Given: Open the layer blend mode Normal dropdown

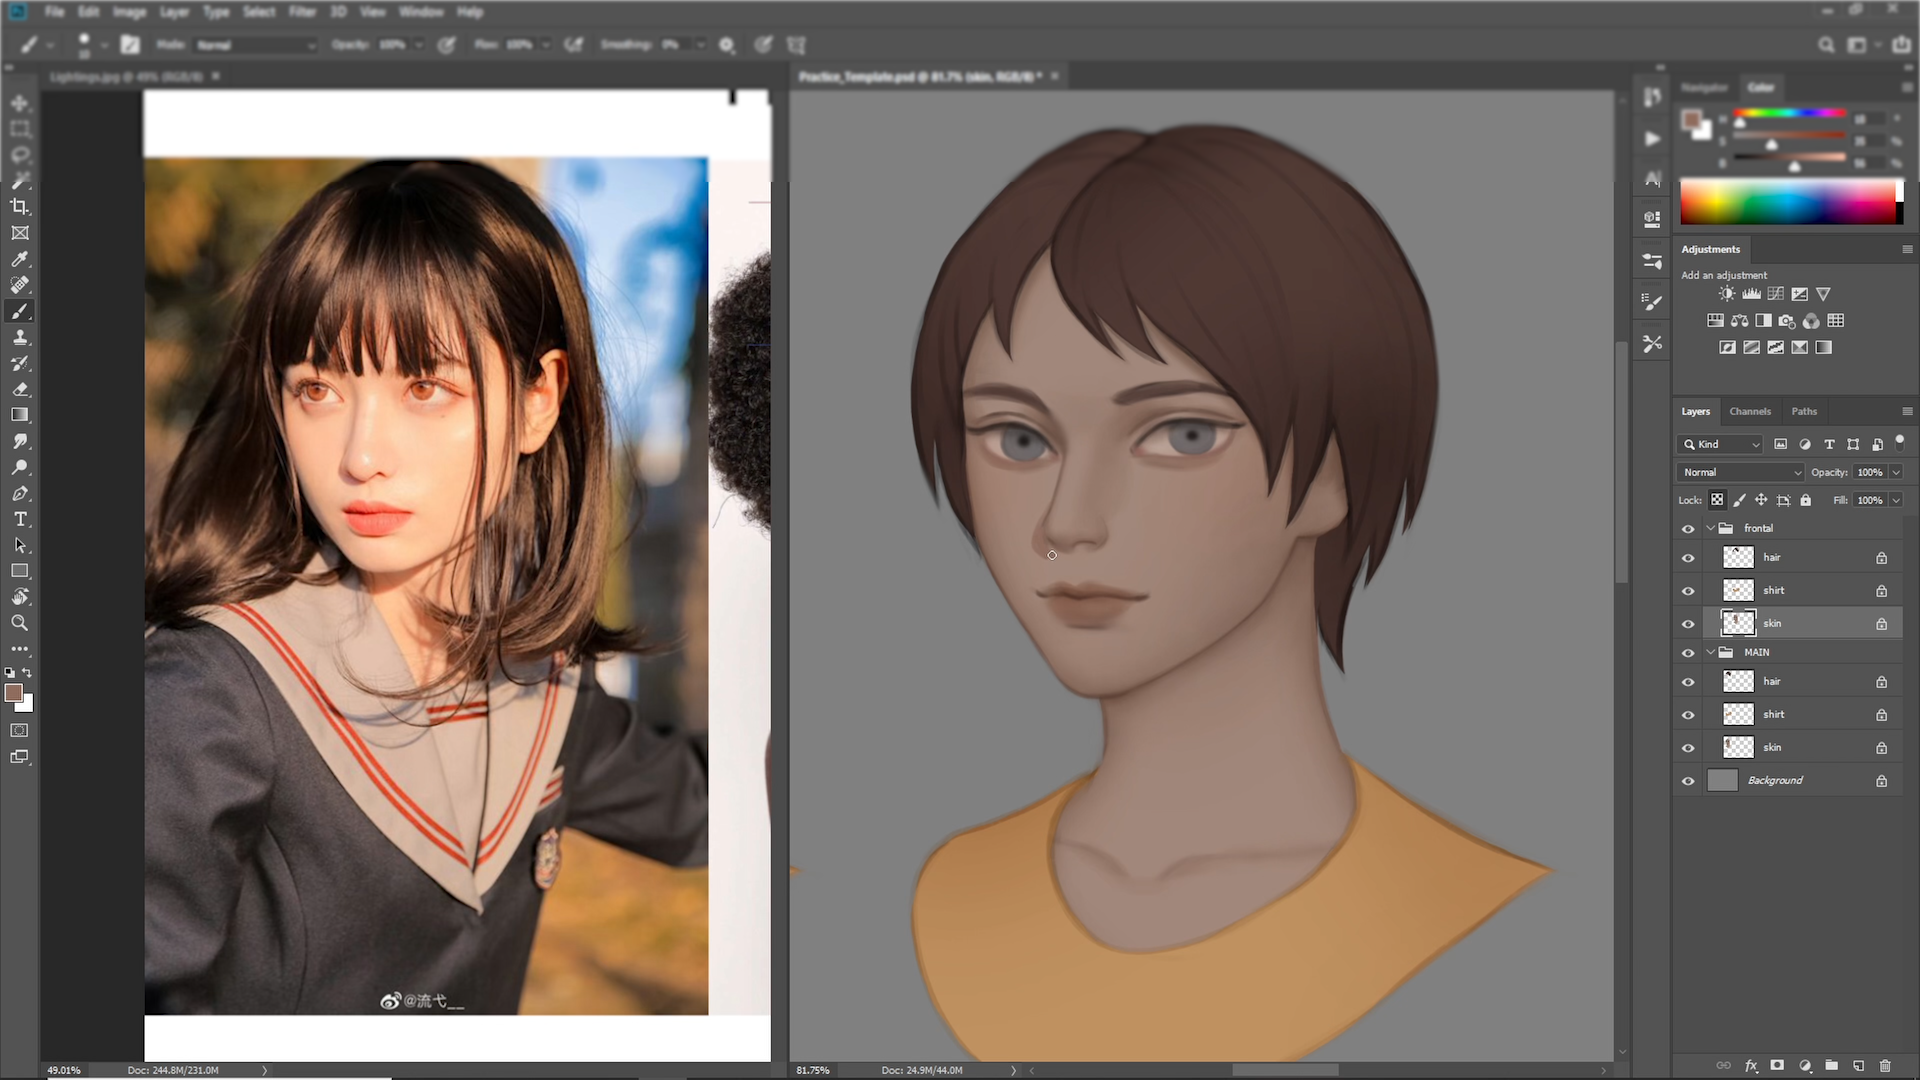Looking at the screenshot, I should 1740,472.
